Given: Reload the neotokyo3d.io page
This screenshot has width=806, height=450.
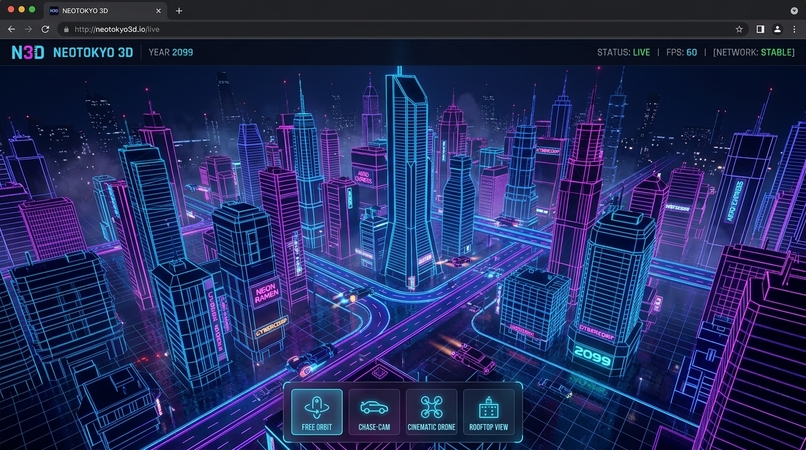Looking at the screenshot, I should tap(45, 29).
